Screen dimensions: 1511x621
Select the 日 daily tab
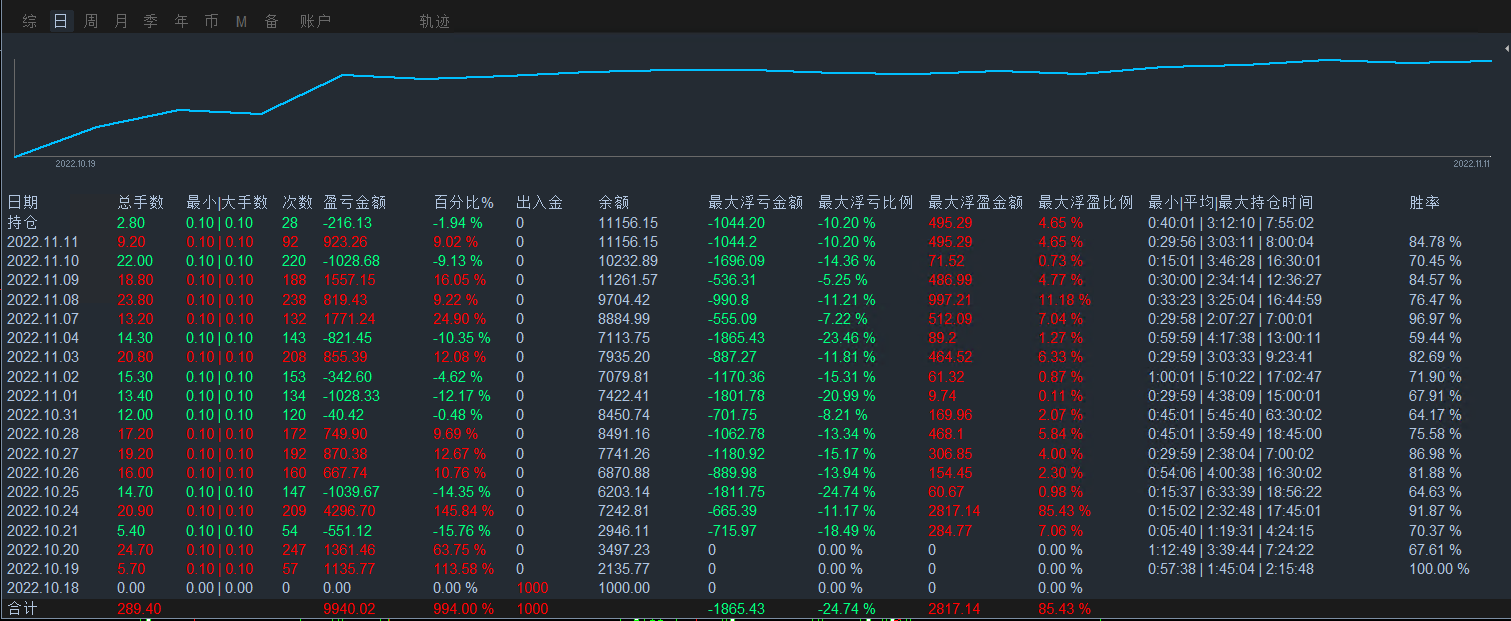[61, 21]
